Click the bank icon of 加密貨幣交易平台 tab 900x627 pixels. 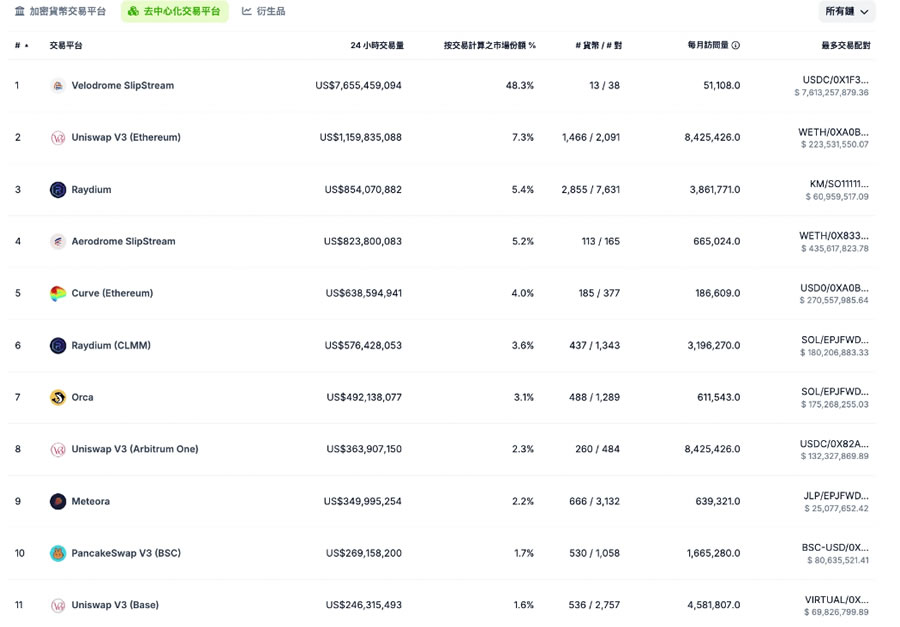click(20, 11)
